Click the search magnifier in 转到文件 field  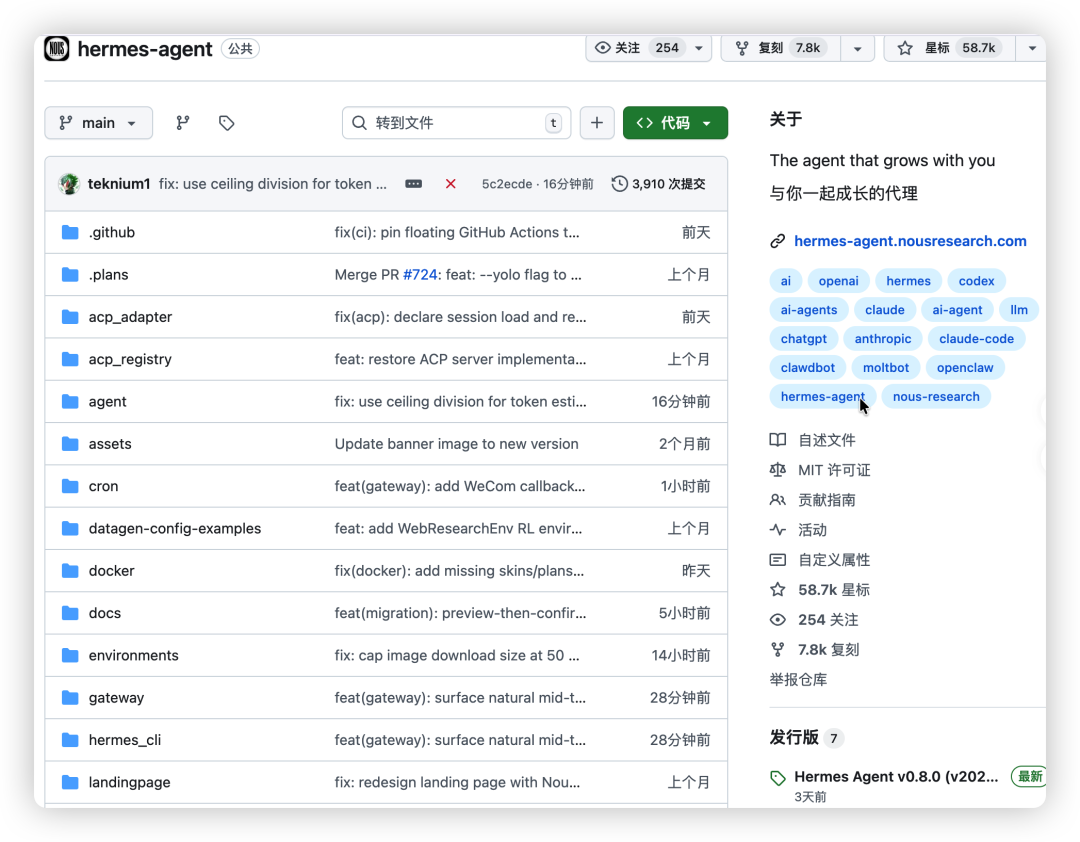(x=359, y=123)
